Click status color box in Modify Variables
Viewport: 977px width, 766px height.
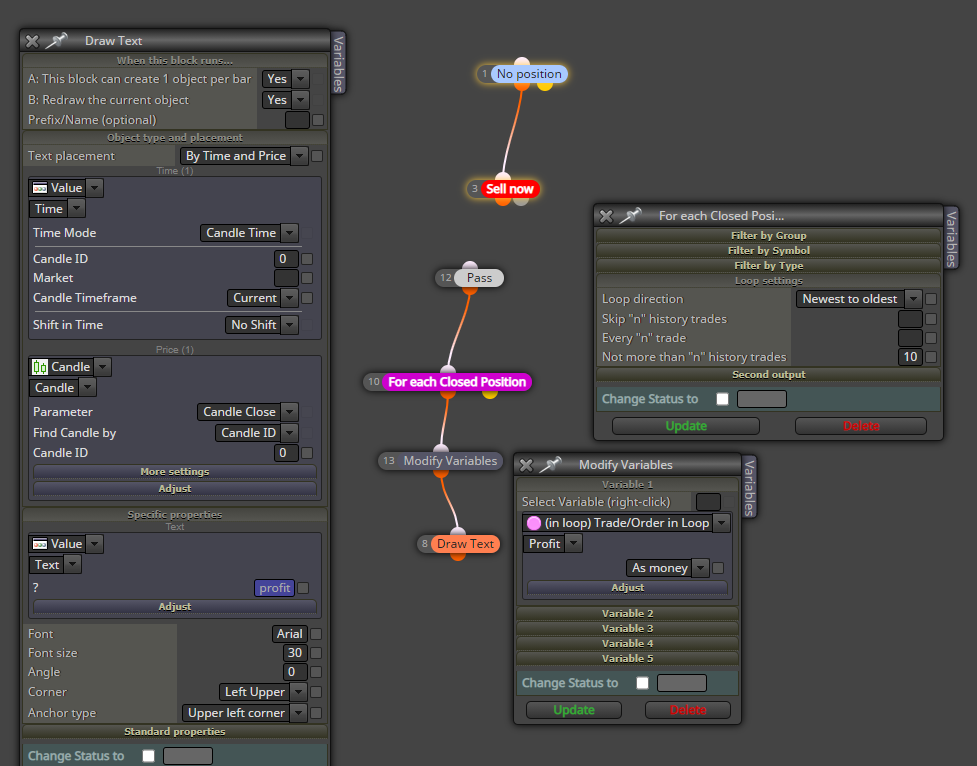point(682,683)
